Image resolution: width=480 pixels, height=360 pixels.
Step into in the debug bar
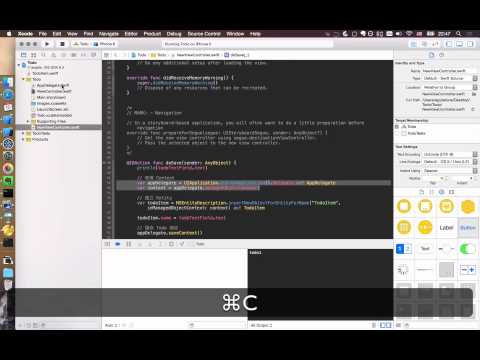(150, 244)
